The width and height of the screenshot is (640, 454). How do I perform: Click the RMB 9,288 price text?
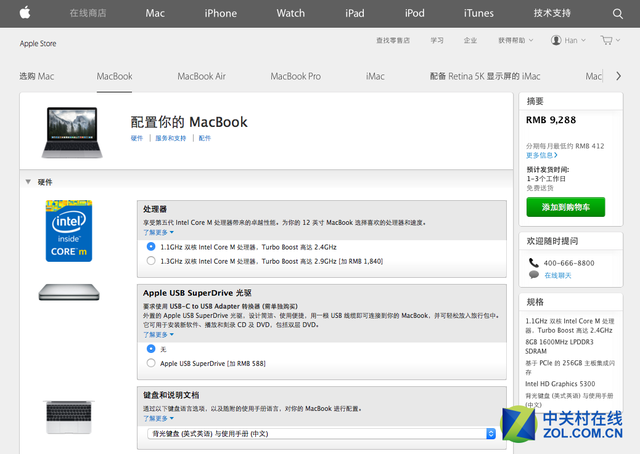551,120
